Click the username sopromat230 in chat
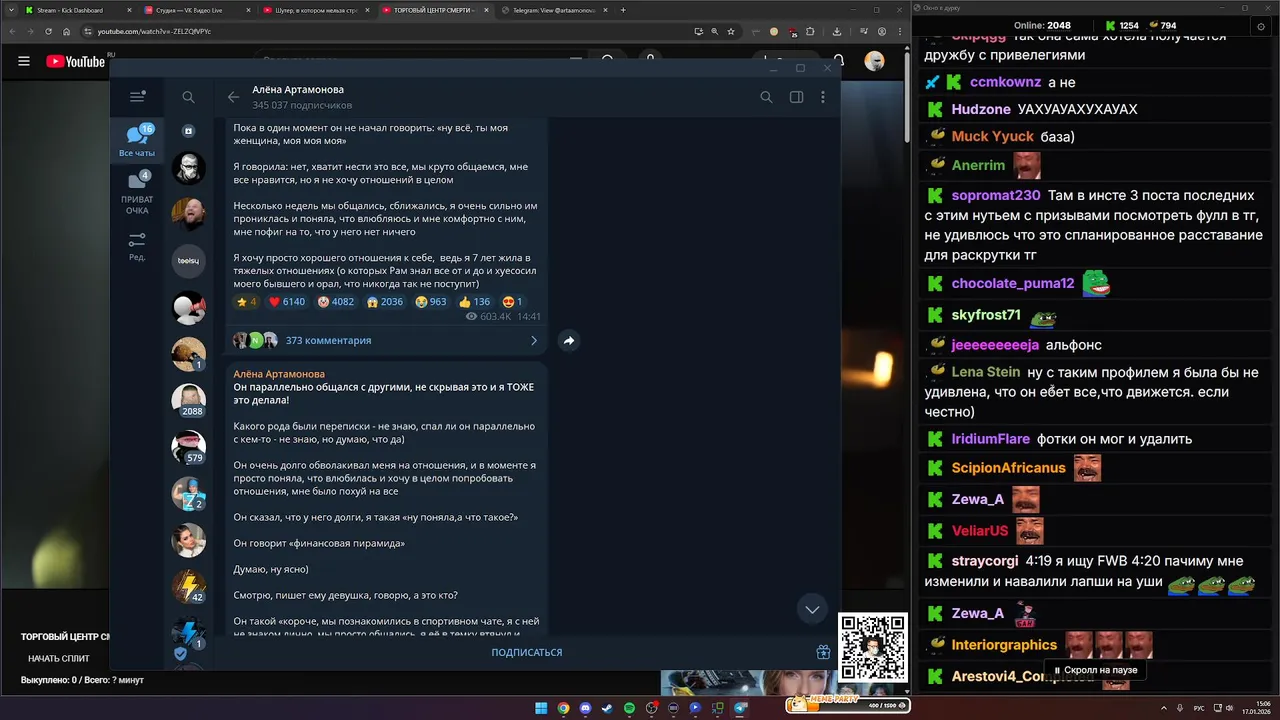This screenshot has height=720, width=1280. [996, 196]
